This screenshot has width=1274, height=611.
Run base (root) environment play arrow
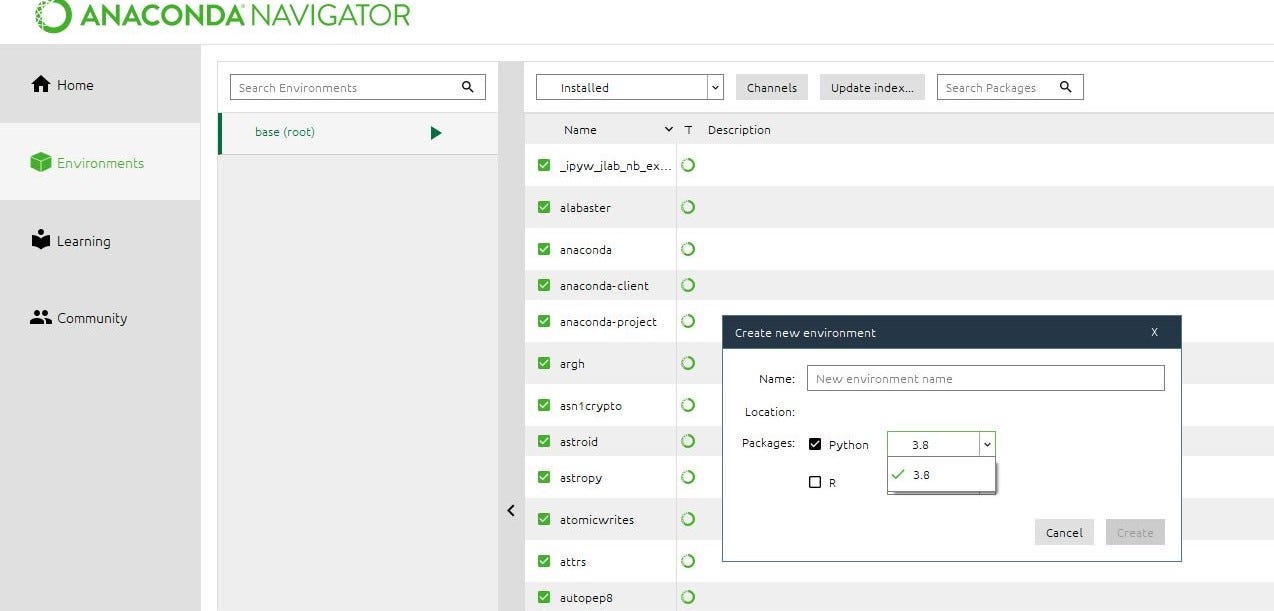click(x=436, y=132)
